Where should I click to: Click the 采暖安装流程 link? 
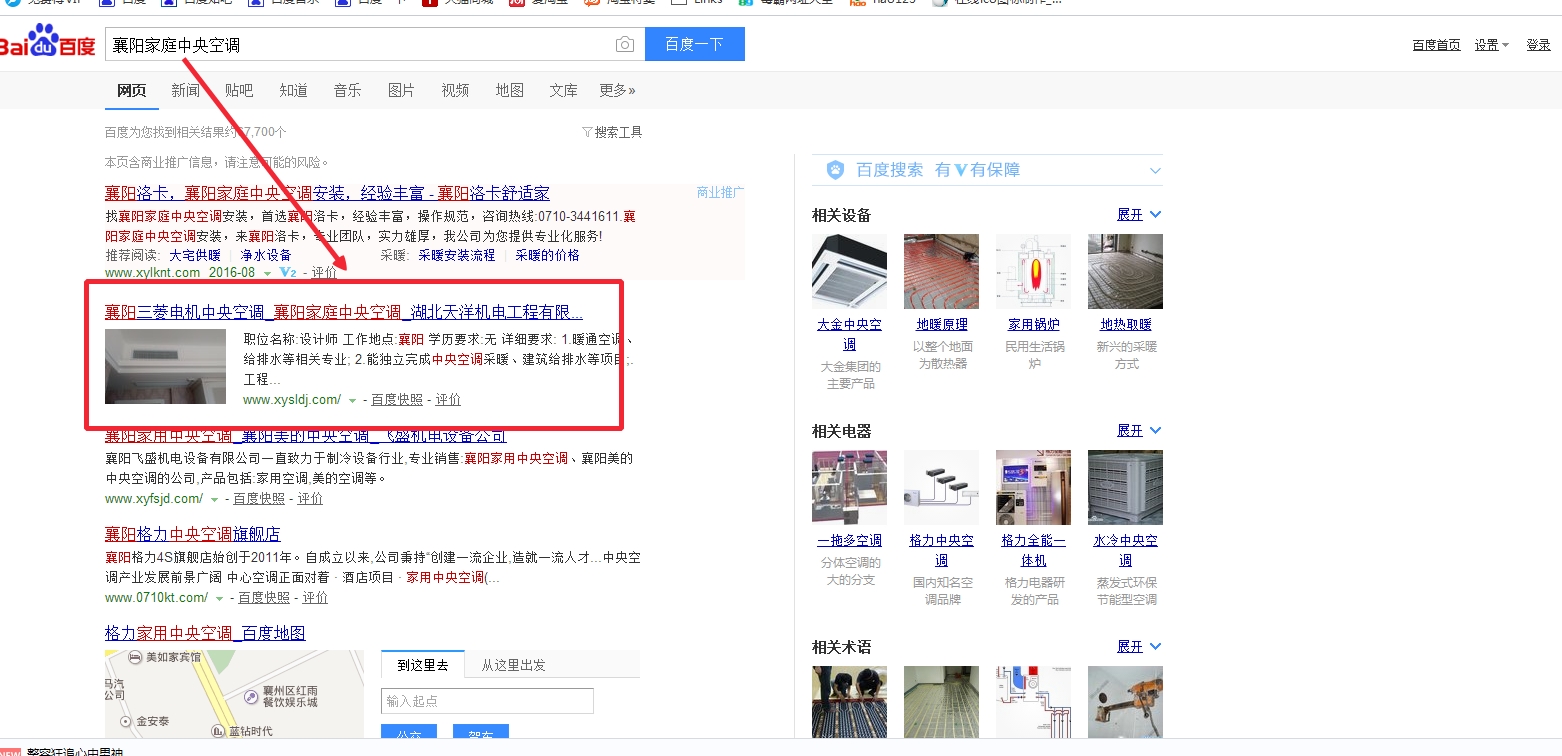pos(457,255)
